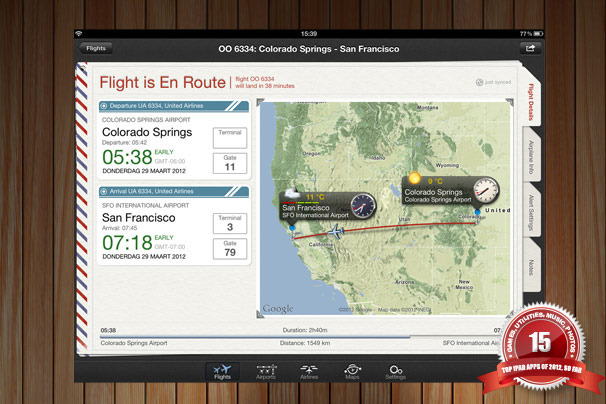Click the San Francisco clock icon
The height and width of the screenshot is (404, 606).
click(x=363, y=206)
